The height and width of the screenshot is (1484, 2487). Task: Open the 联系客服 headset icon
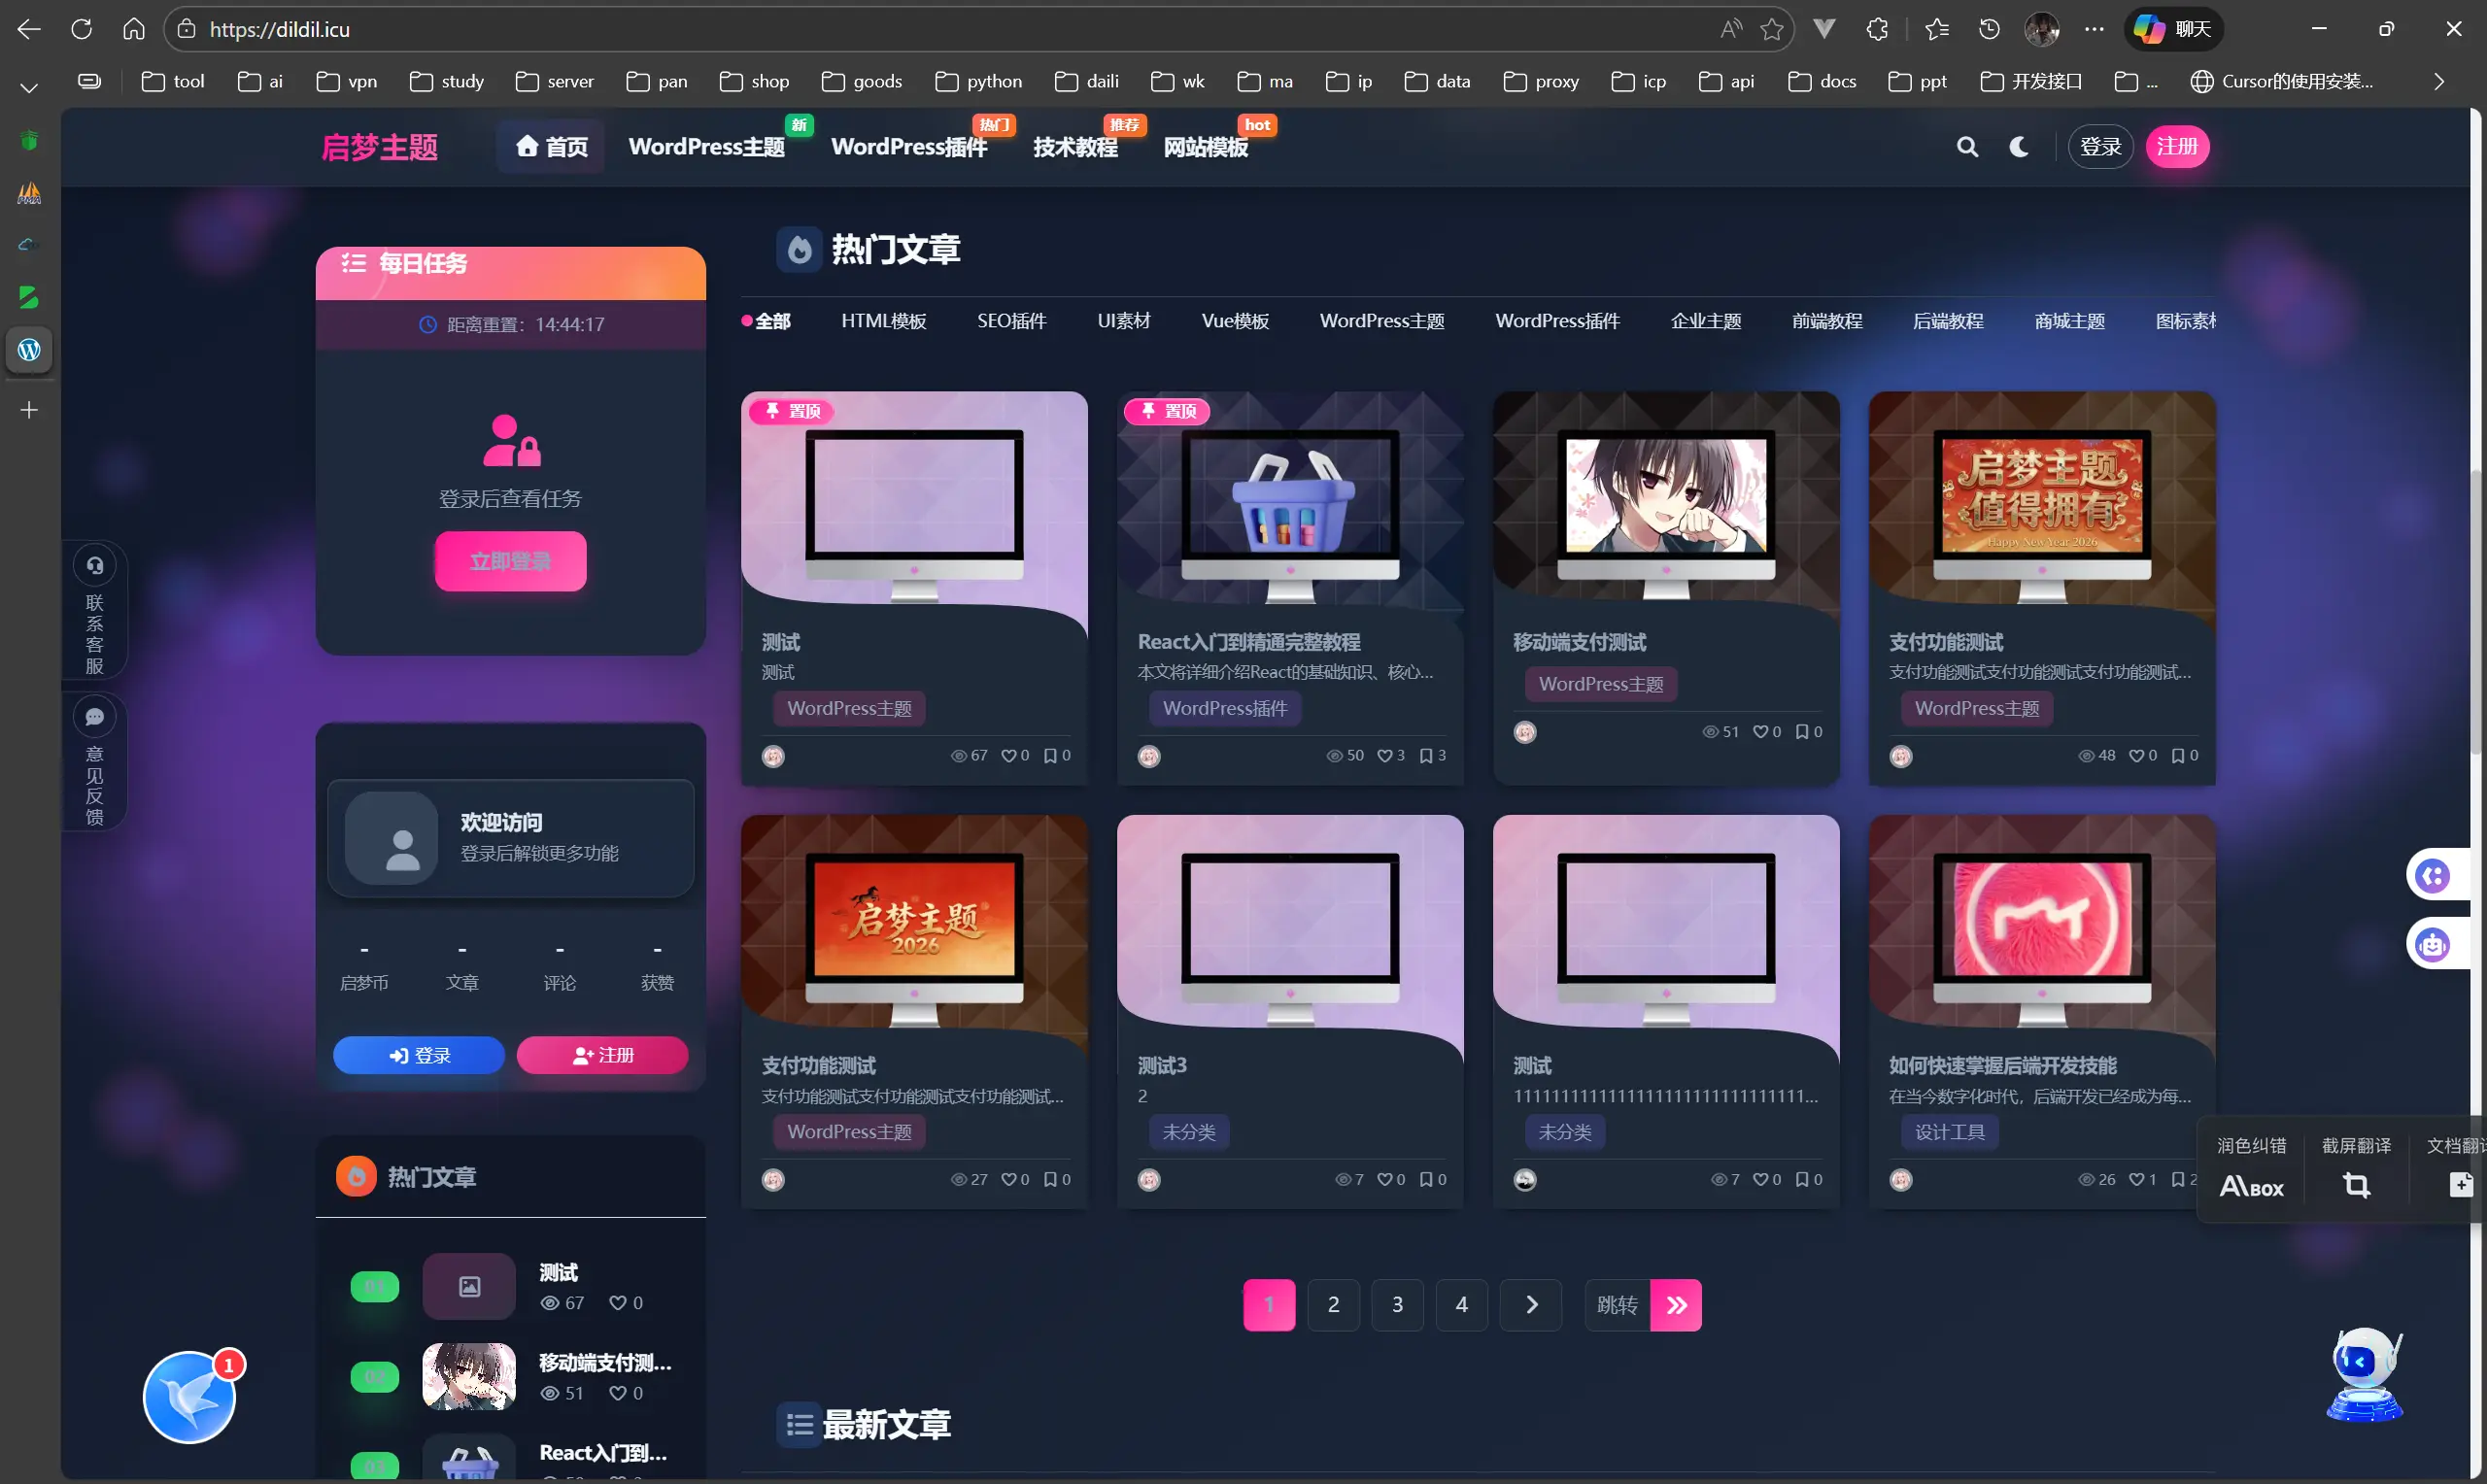(95, 566)
